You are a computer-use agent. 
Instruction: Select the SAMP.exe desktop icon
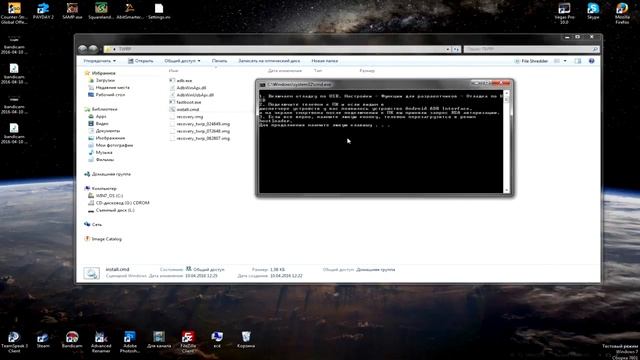pos(72,11)
